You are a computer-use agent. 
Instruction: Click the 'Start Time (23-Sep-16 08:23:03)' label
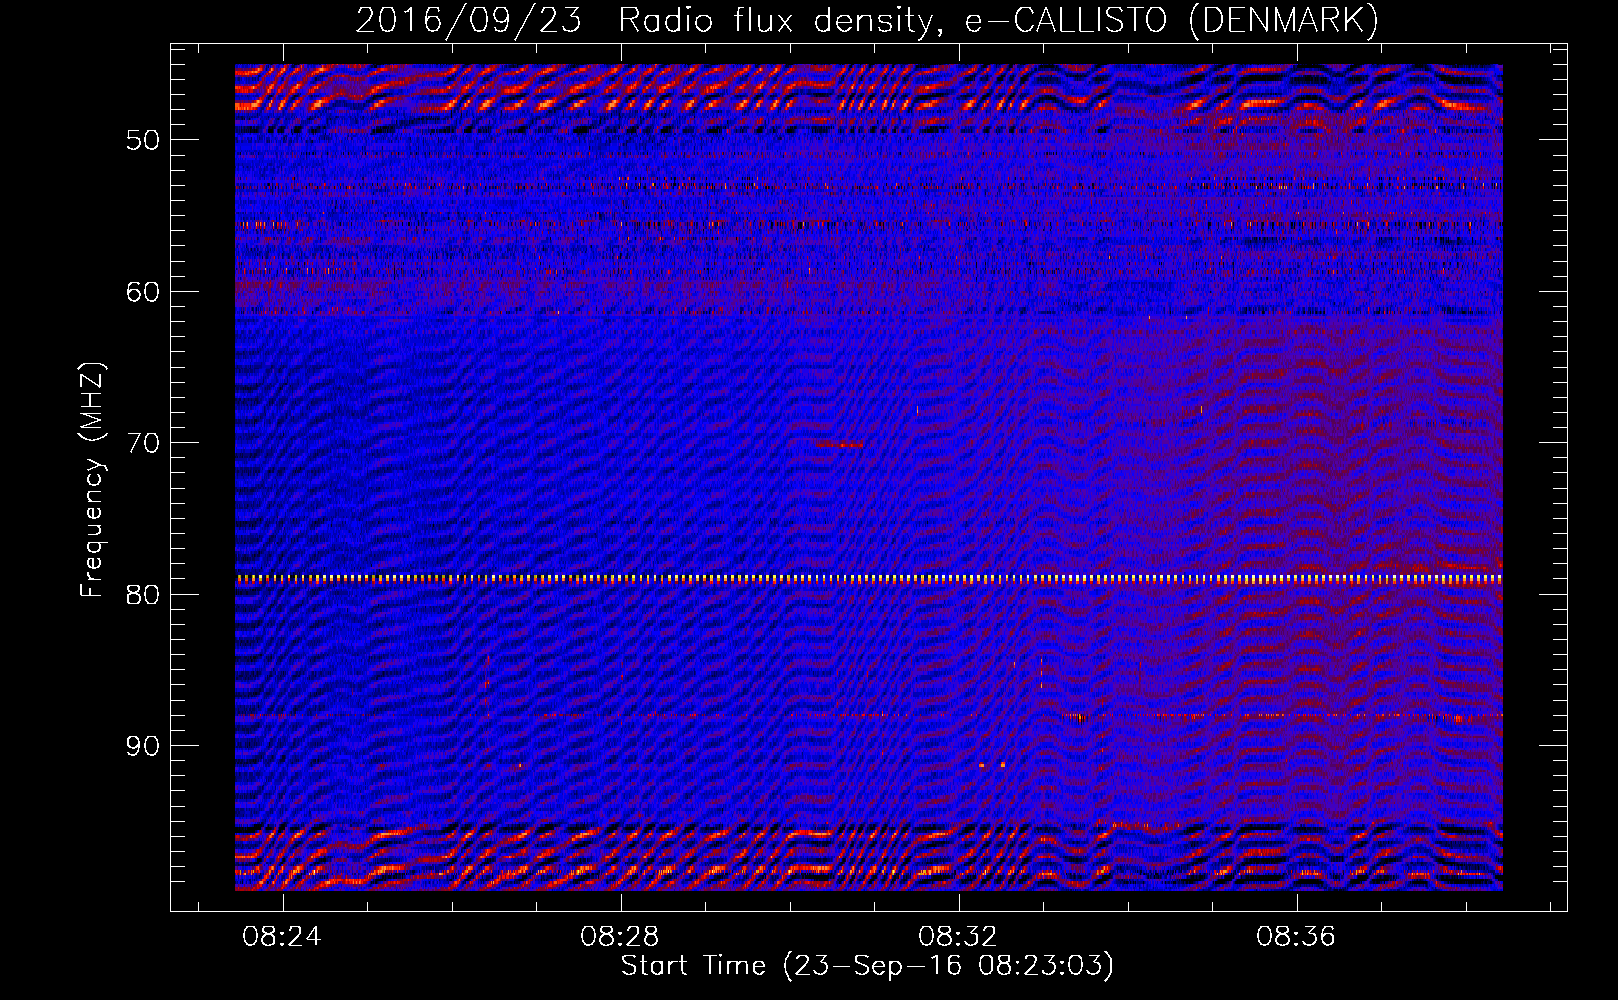pyautogui.click(x=867, y=966)
